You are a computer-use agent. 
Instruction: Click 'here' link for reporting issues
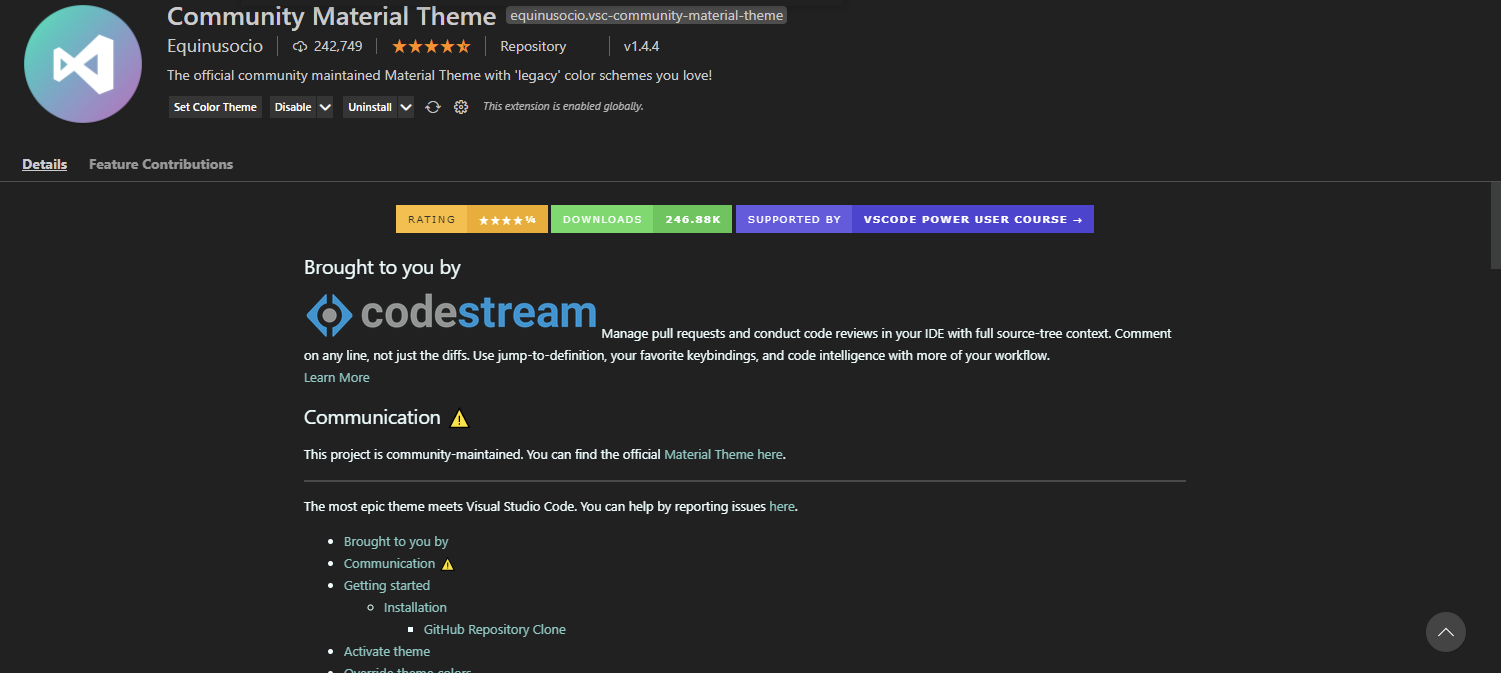click(x=782, y=507)
